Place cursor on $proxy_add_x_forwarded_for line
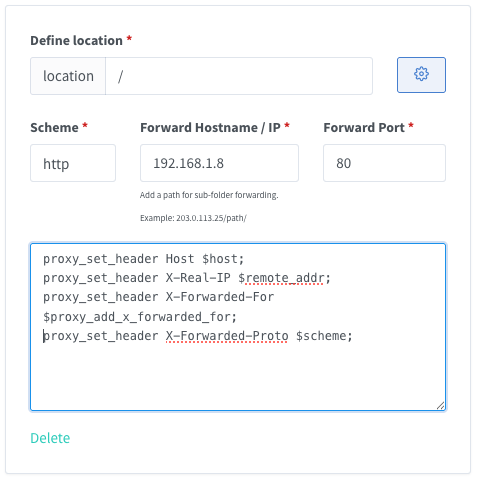 coord(140,317)
